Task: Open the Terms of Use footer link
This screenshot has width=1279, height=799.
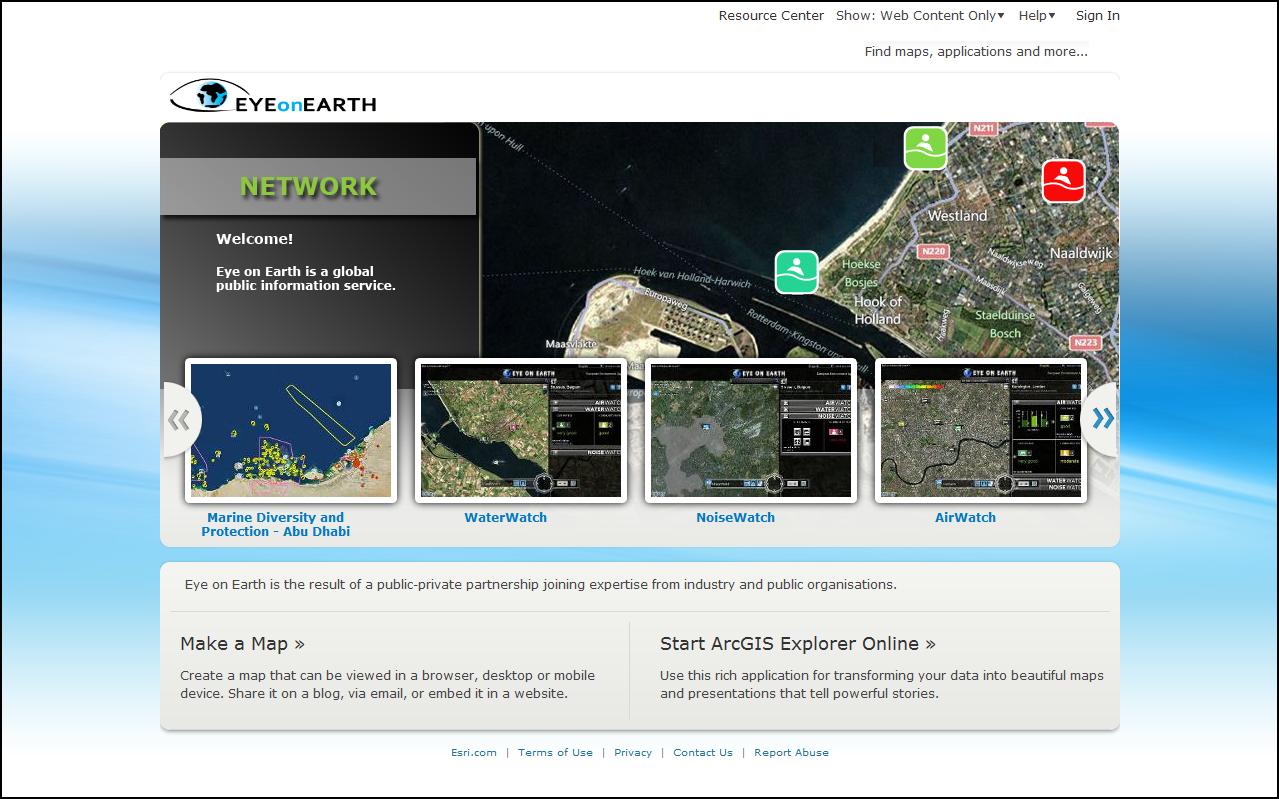Action: [555, 753]
